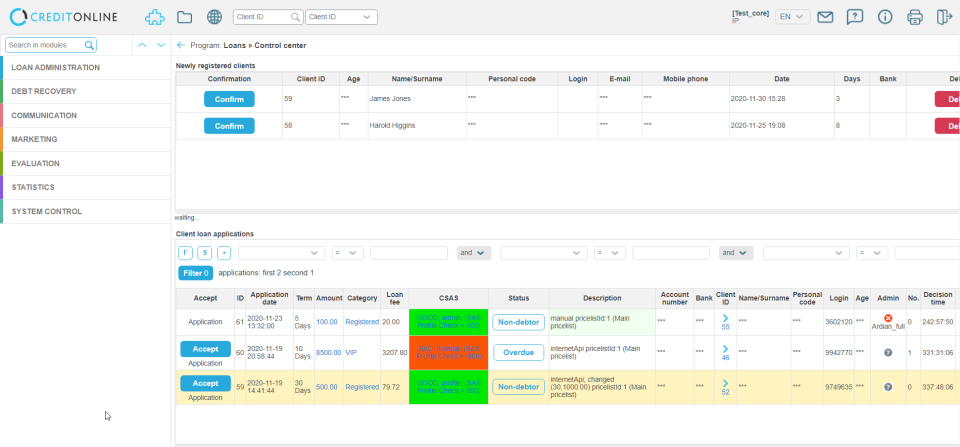Click the info circle icon
The width and height of the screenshot is (960, 447).
pyautogui.click(x=885, y=17)
